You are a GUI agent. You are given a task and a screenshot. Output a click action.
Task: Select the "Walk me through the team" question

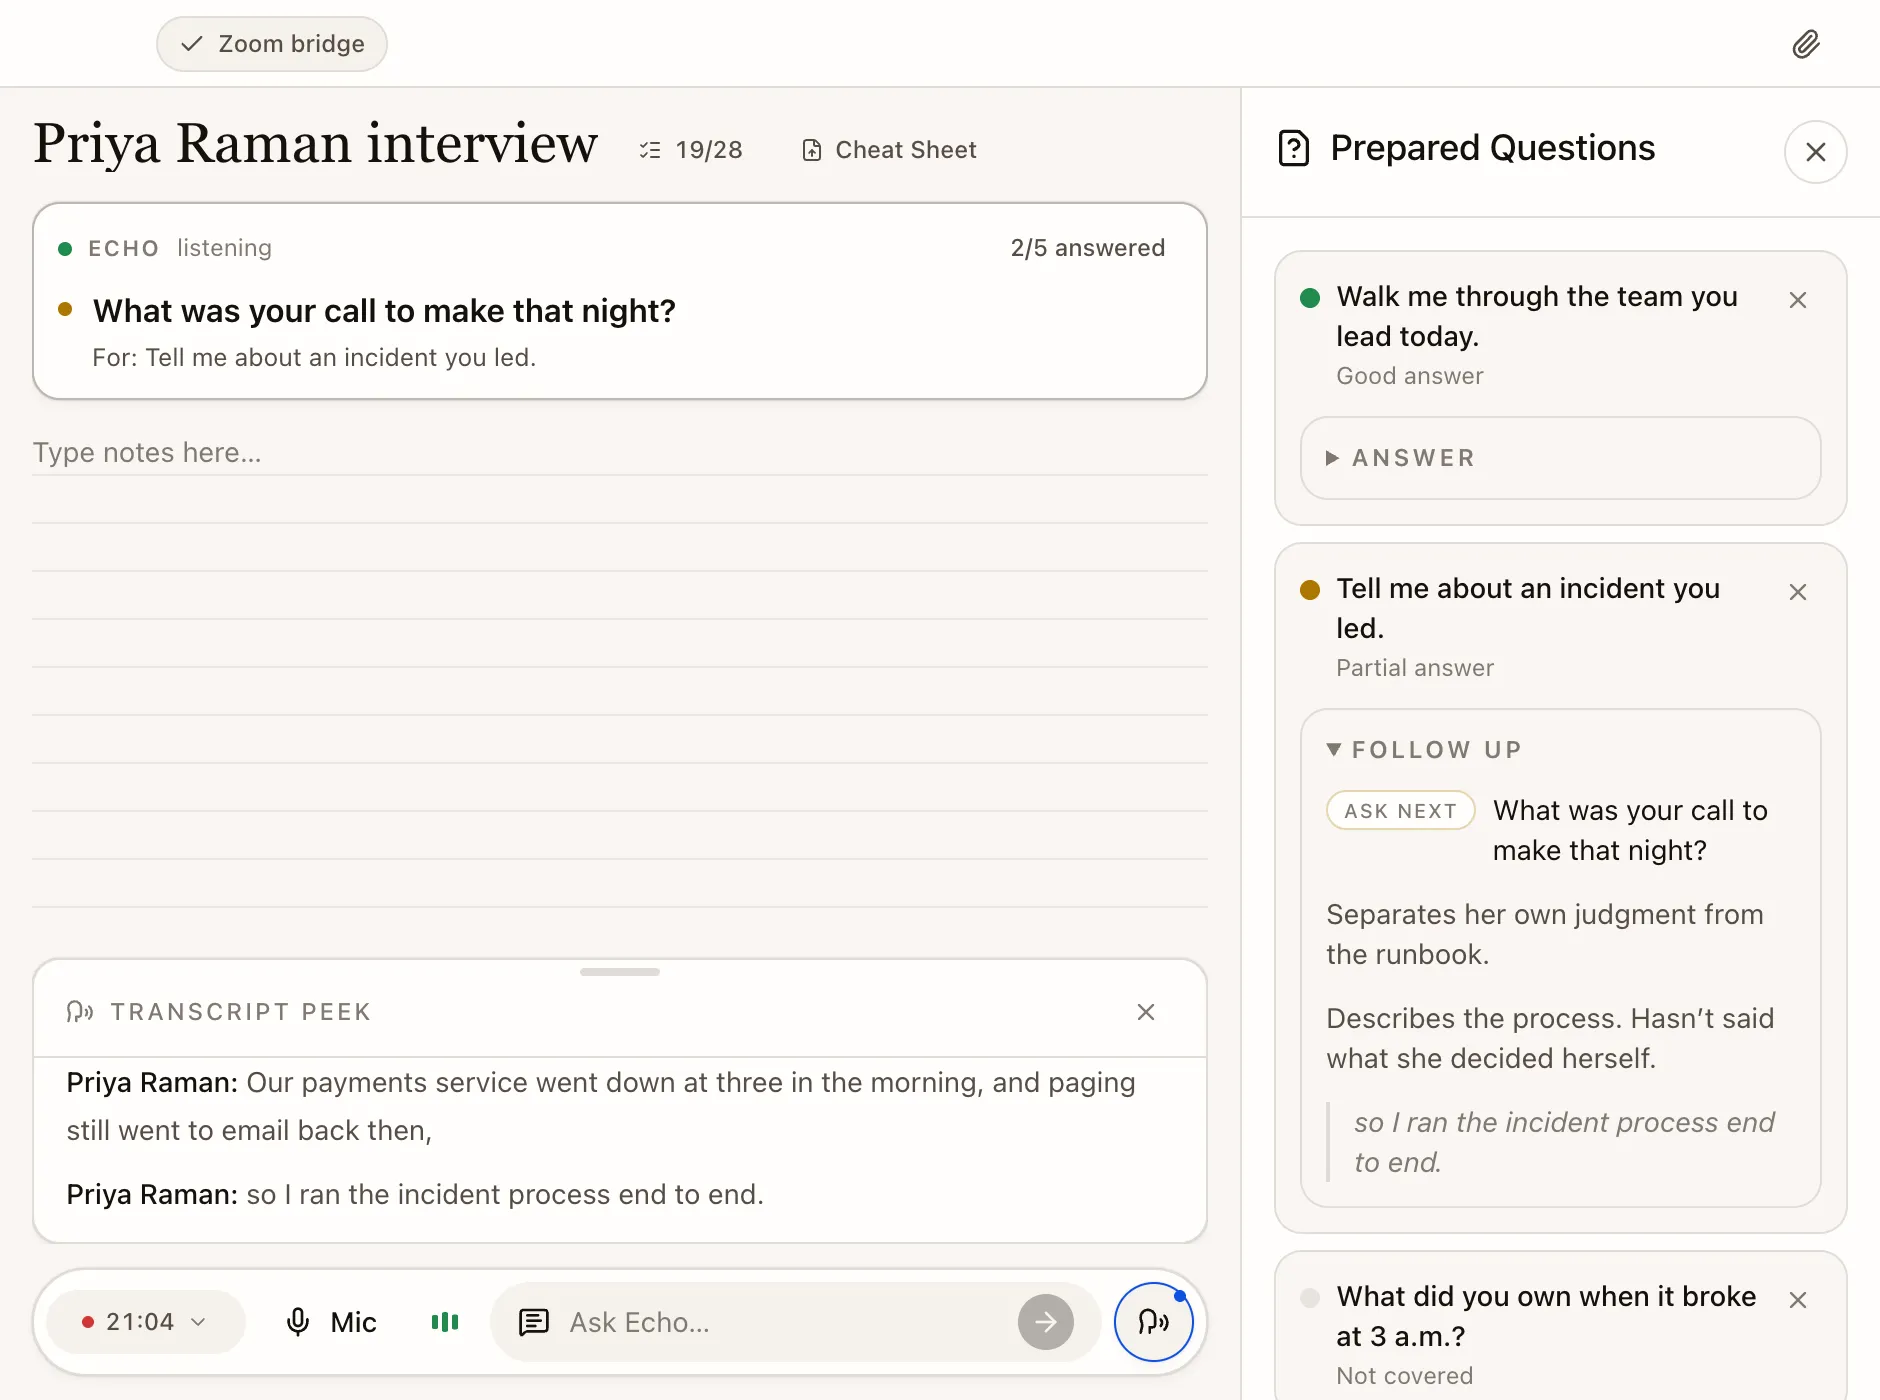(x=1537, y=316)
